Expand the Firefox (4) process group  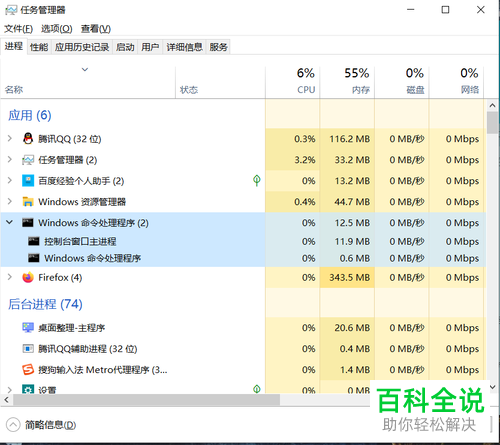(x=10, y=277)
